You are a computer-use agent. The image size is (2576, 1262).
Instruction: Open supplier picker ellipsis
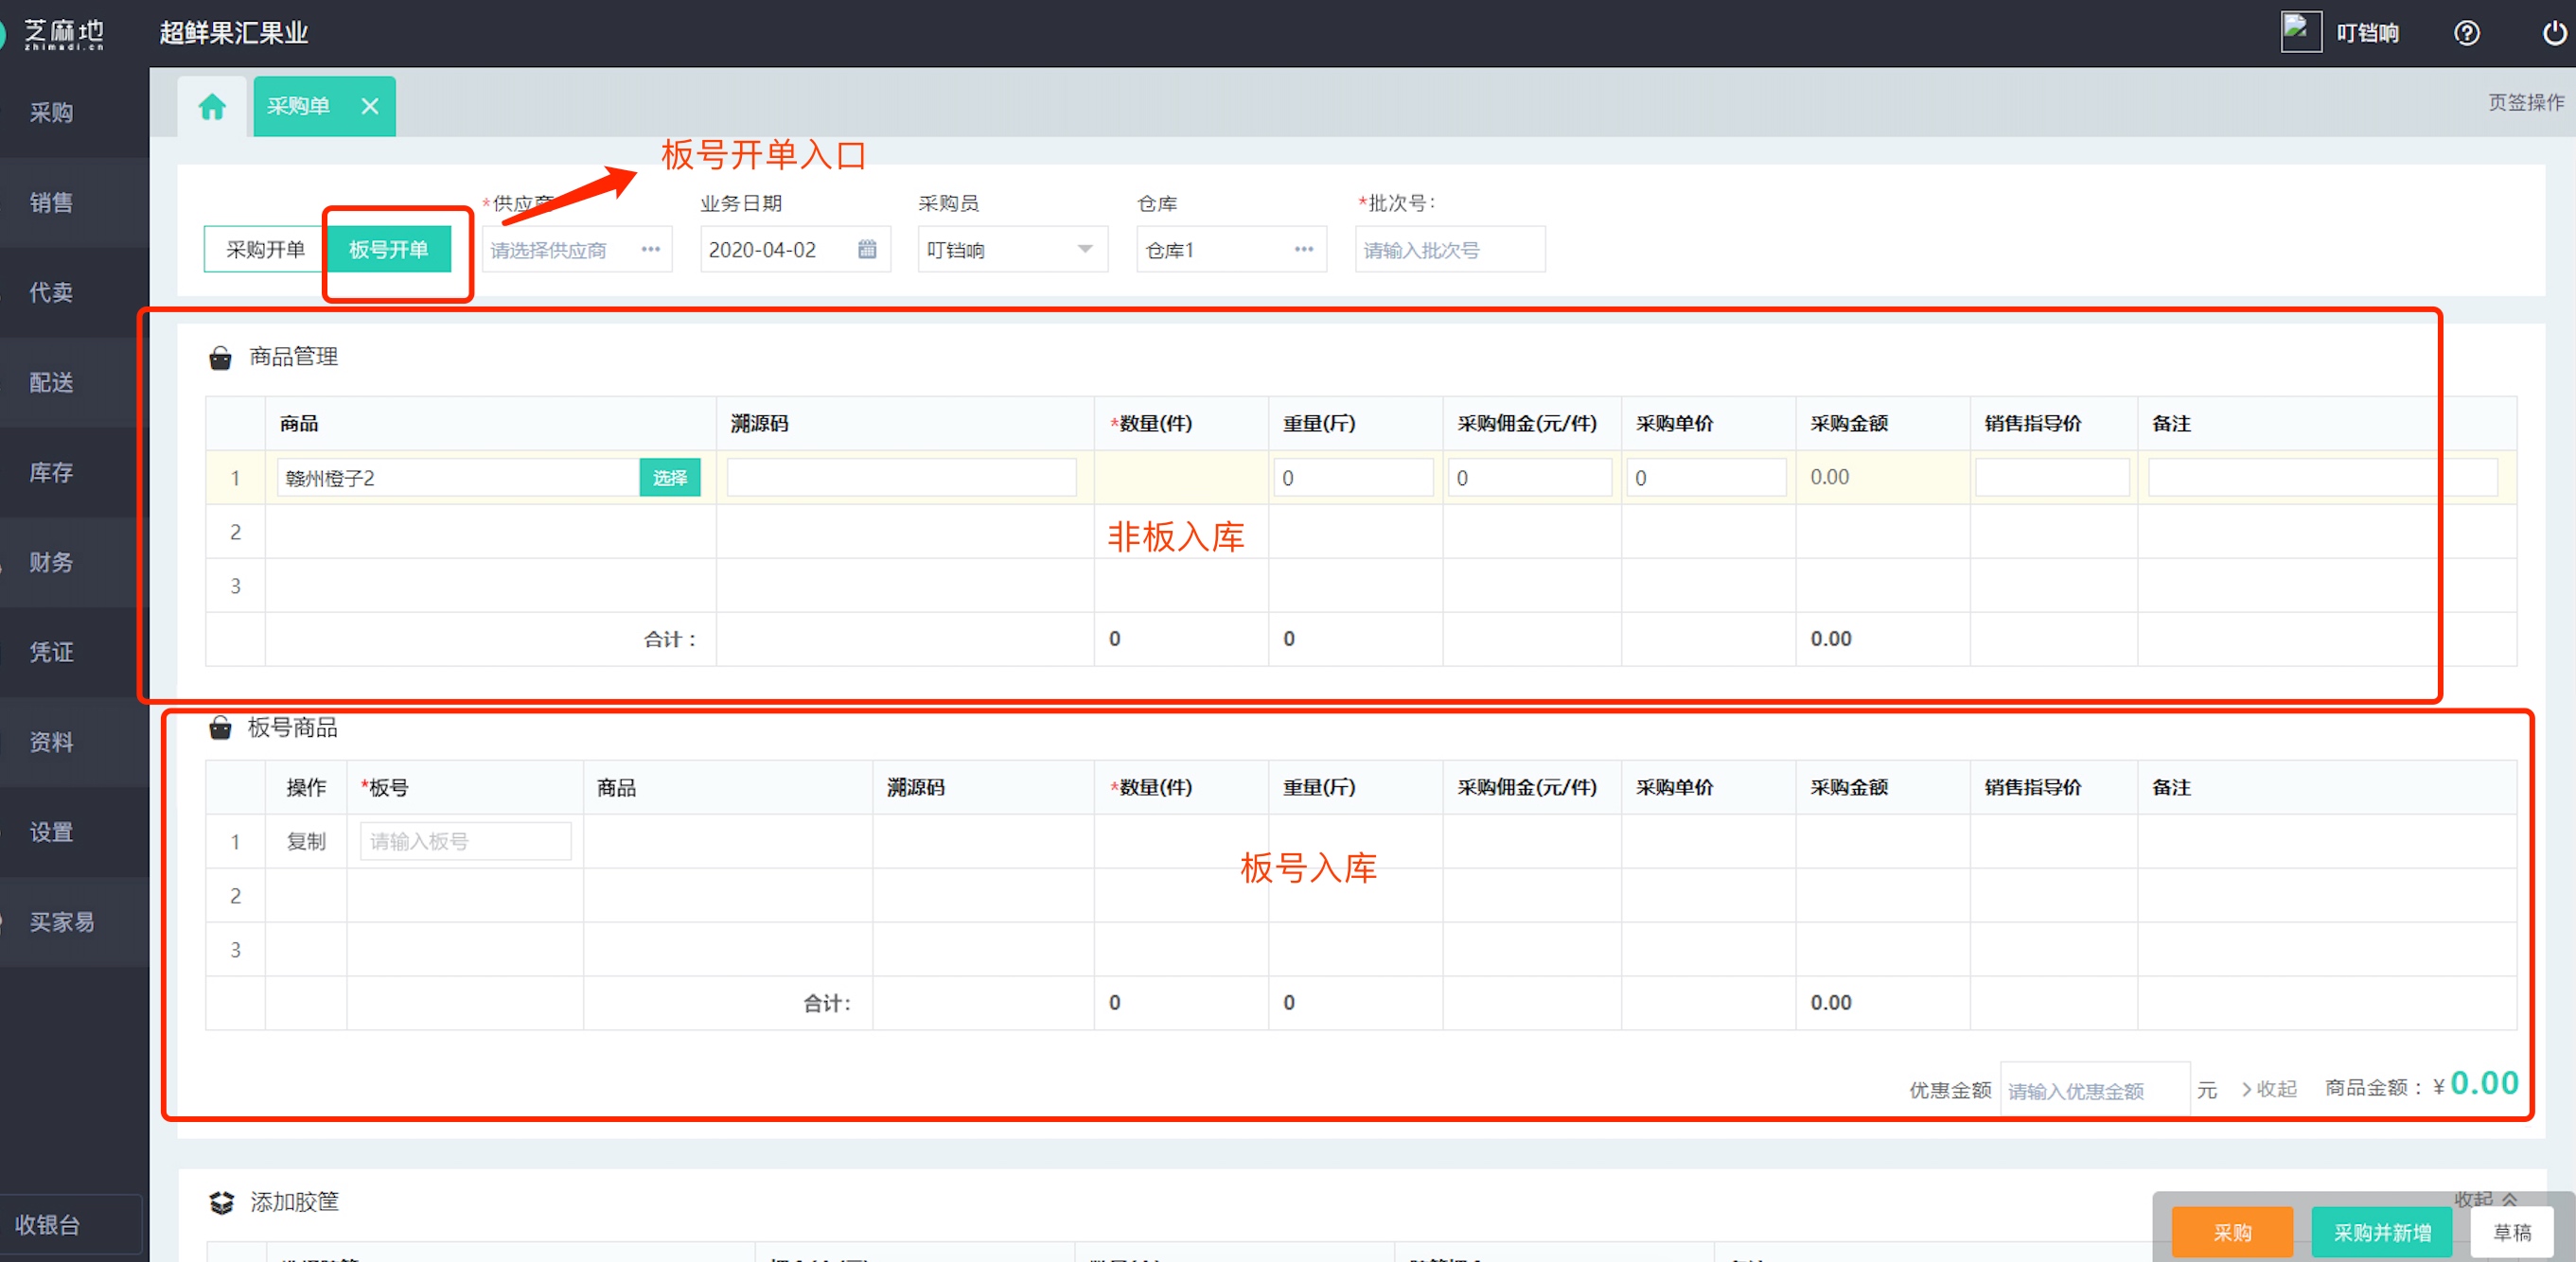coord(651,249)
